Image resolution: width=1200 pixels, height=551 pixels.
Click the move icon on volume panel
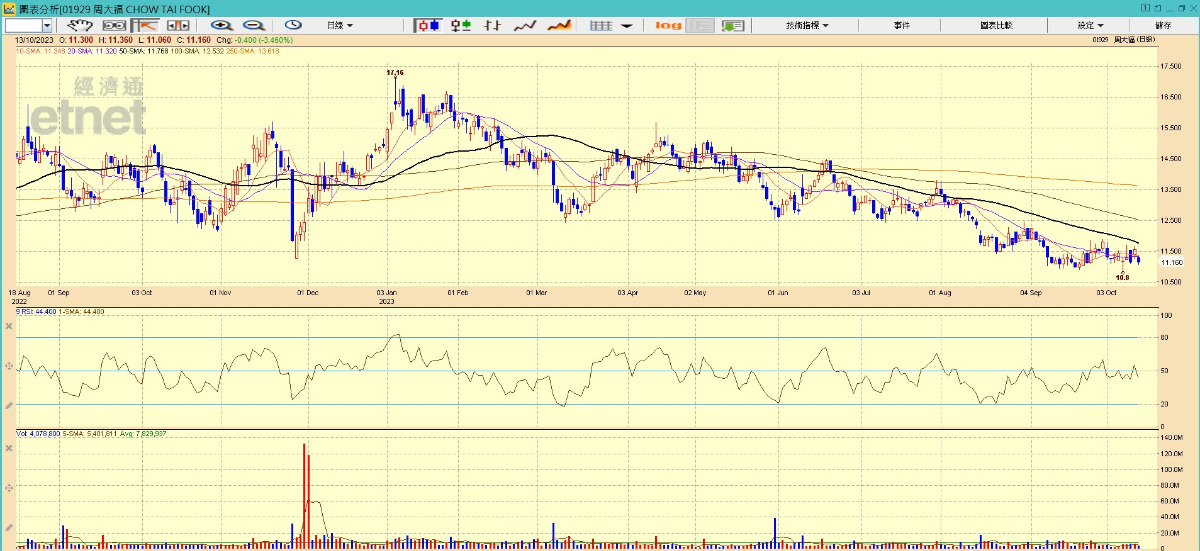pyautogui.click(x=8, y=487)
